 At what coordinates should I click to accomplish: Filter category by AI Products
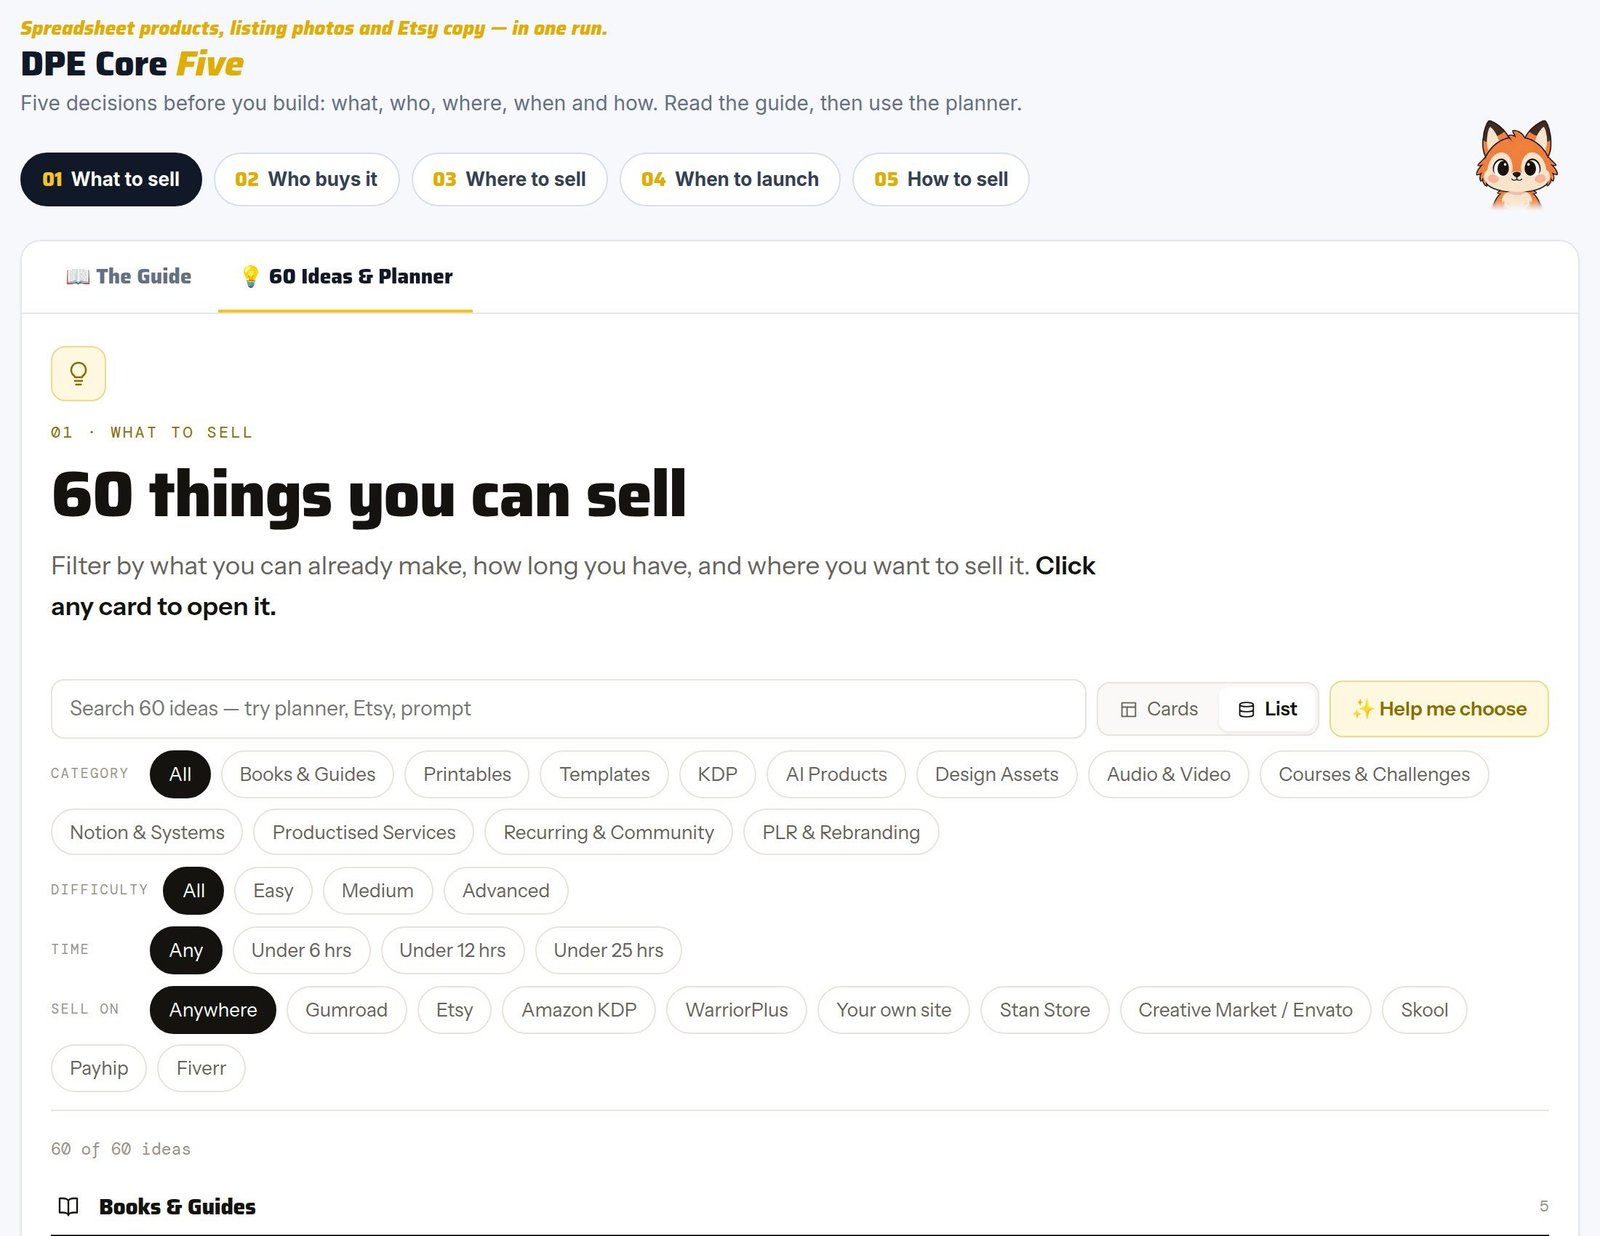coord(836,774)
